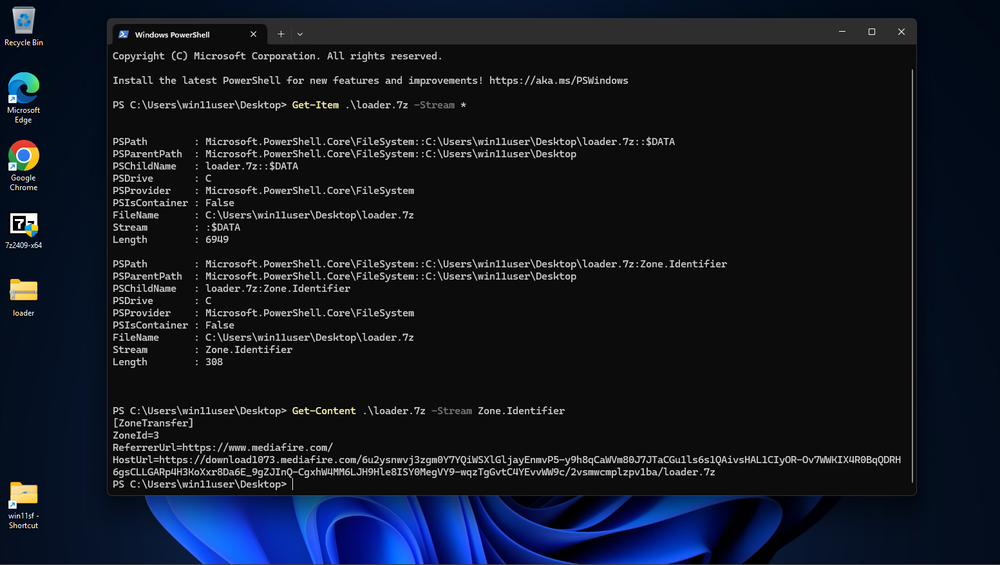The width and height of the screenshot is (1000, 565).
Task: Click the HostUrl download1073.mediafire.com address
Action: pos(300,460)
